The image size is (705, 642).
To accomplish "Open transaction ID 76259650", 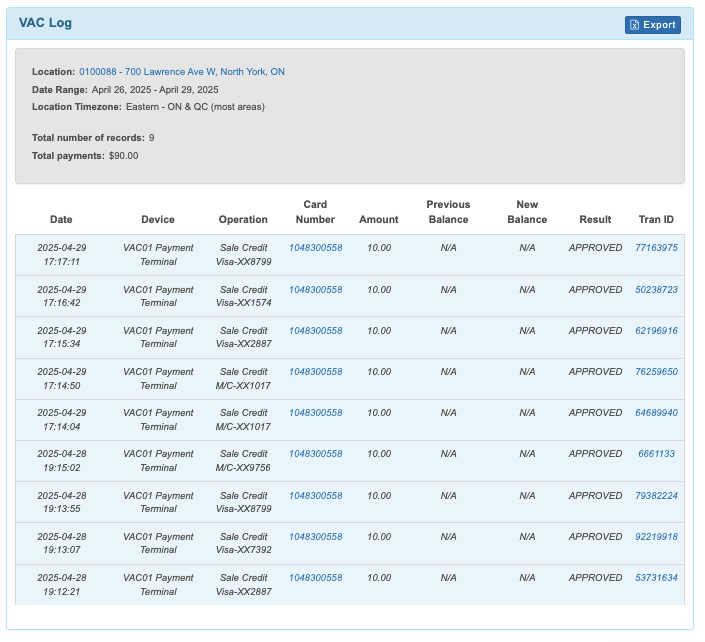I will click(656, 372).
